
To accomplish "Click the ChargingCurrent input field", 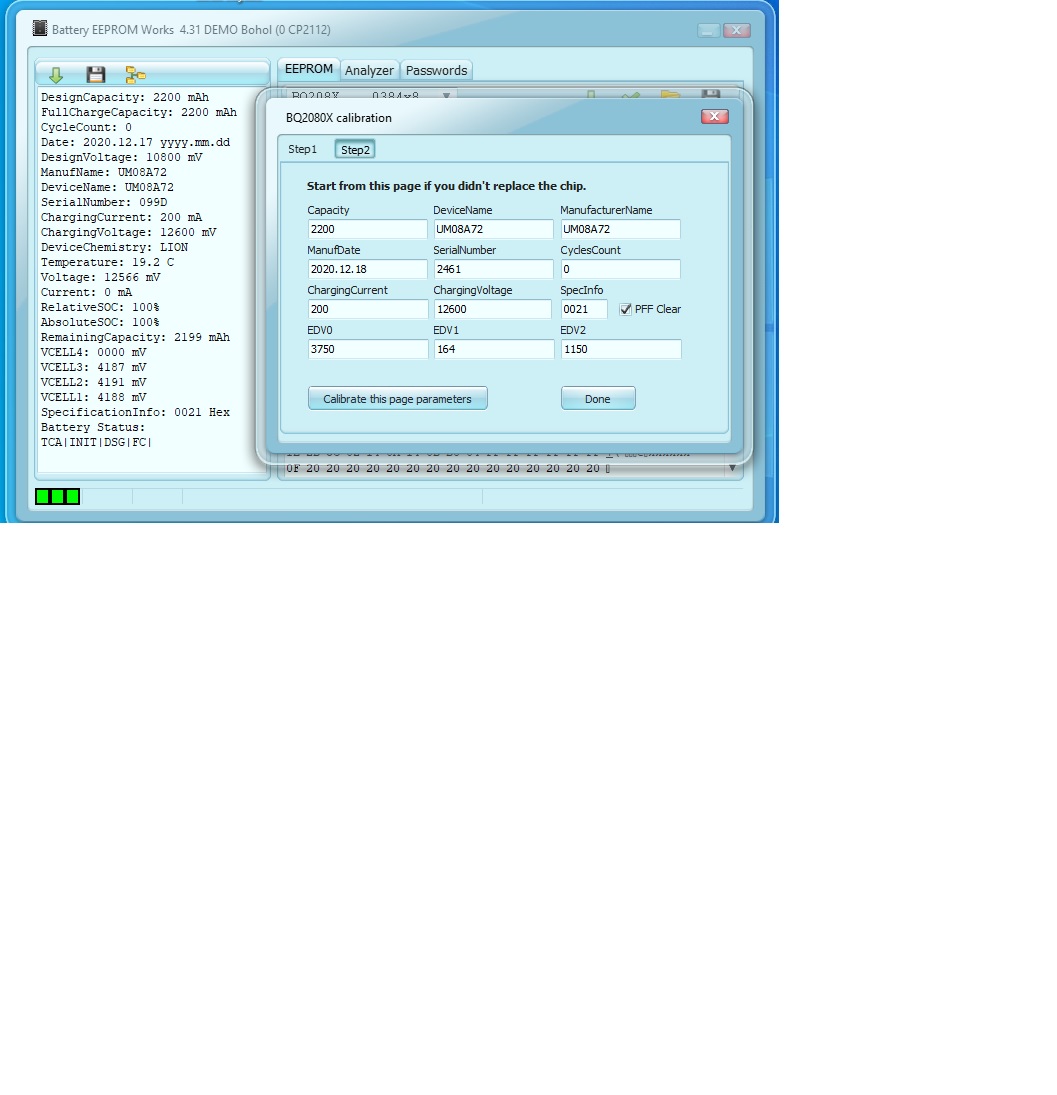I will (367, 309).
